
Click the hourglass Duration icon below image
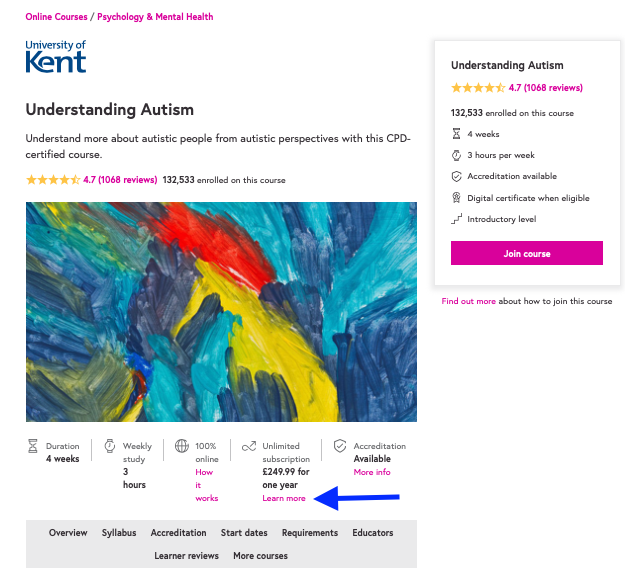click(x=33, y=446)
